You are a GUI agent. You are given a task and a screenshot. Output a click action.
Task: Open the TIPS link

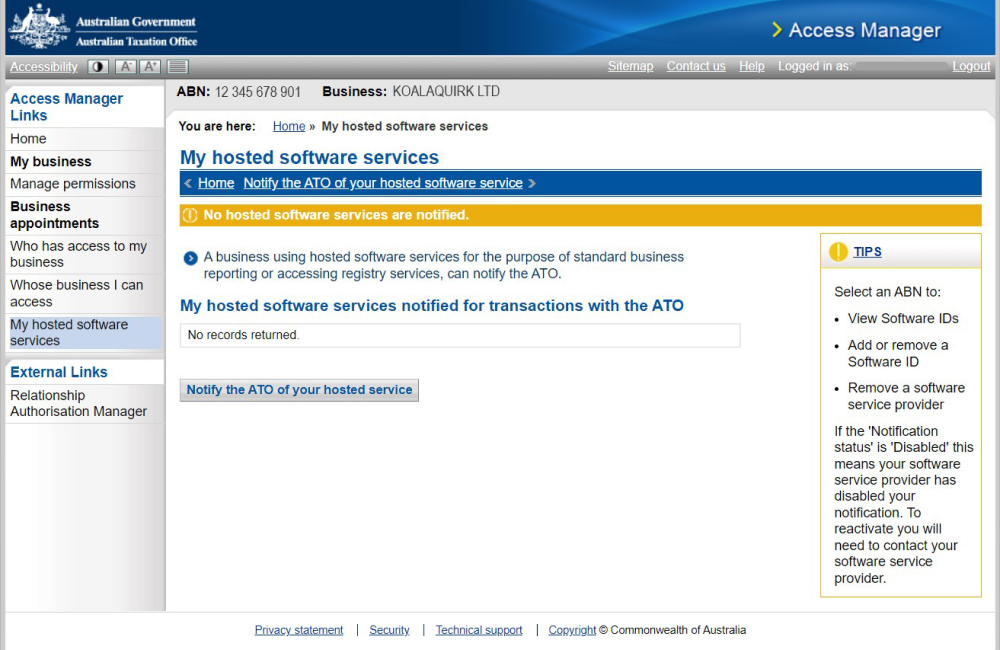coord(867,252)
